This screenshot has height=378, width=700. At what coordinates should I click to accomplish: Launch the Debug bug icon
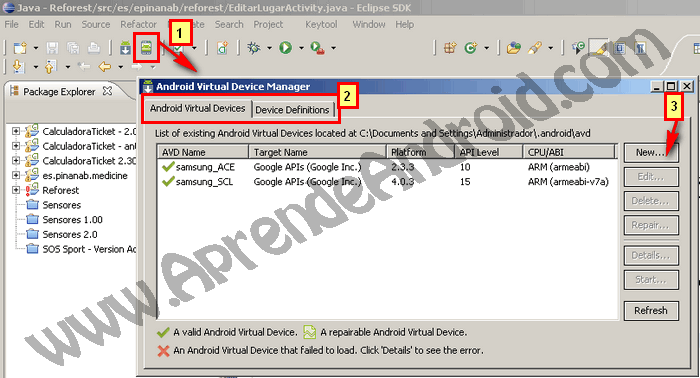pyautogui.click(x=254, y=48)
